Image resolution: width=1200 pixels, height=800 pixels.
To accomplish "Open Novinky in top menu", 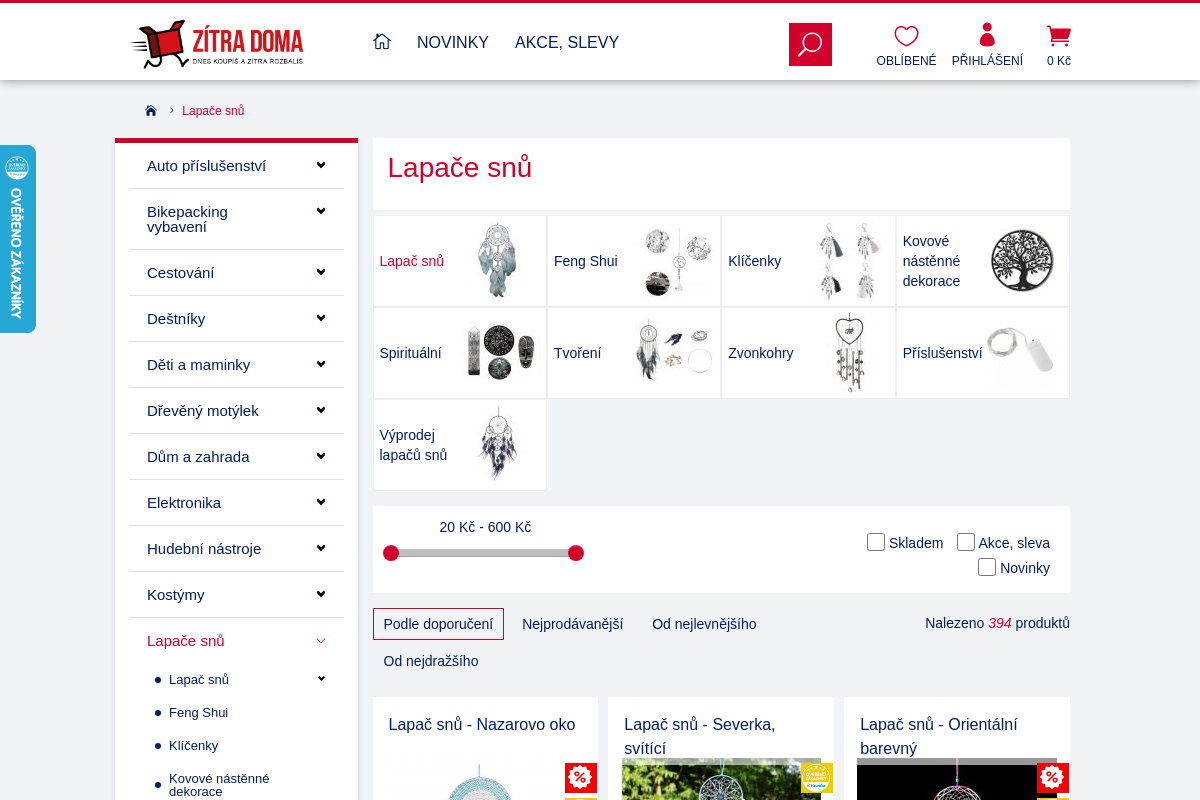I will 453,42.
